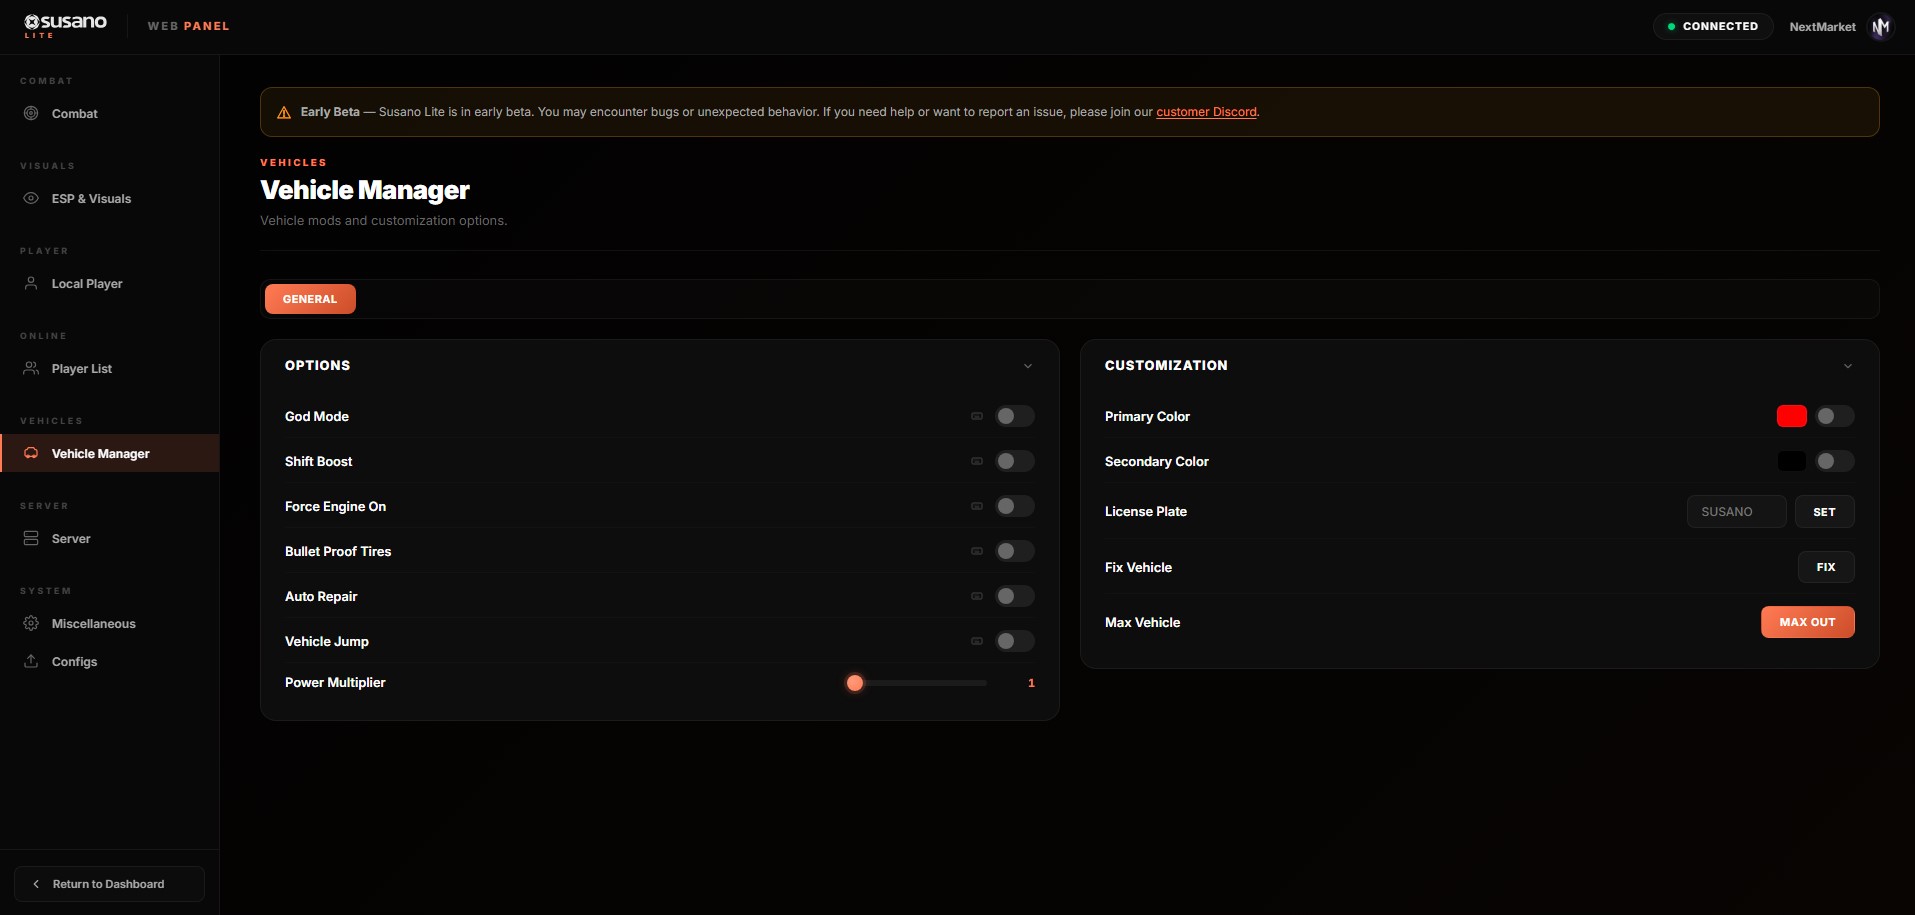
Task: Click the Power Multiplier value 1
Action: 1031,683
